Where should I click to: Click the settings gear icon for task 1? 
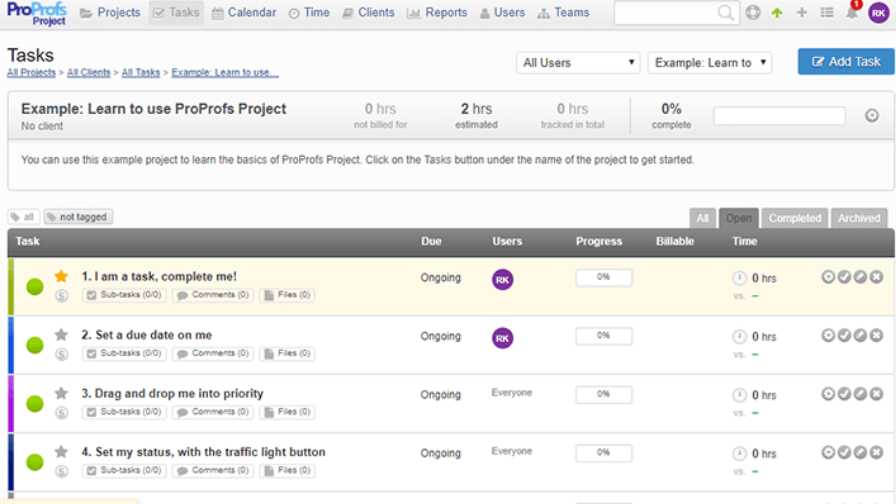[x=828, y=277]
